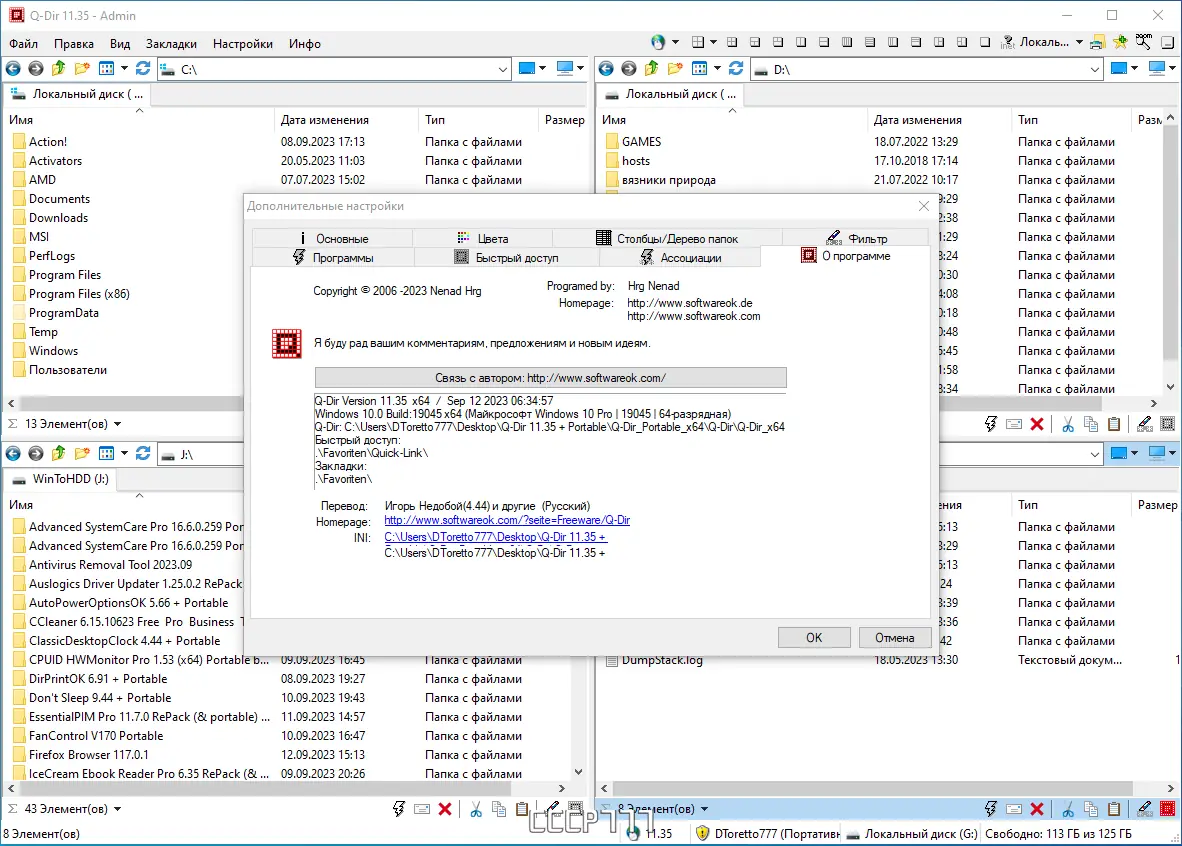The image size is (1182, 846).
Task: Expand the 13 Элемент(ов) status dropdown
Action: [x=118, y=424]
